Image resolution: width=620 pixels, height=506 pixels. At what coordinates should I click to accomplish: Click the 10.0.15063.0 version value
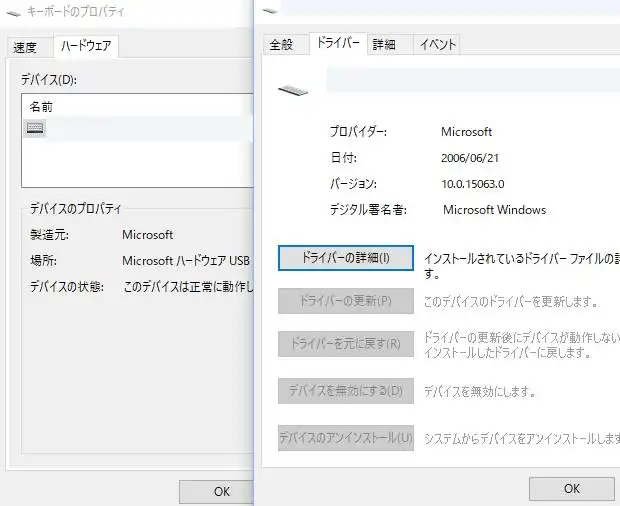(x=473, y=184)
